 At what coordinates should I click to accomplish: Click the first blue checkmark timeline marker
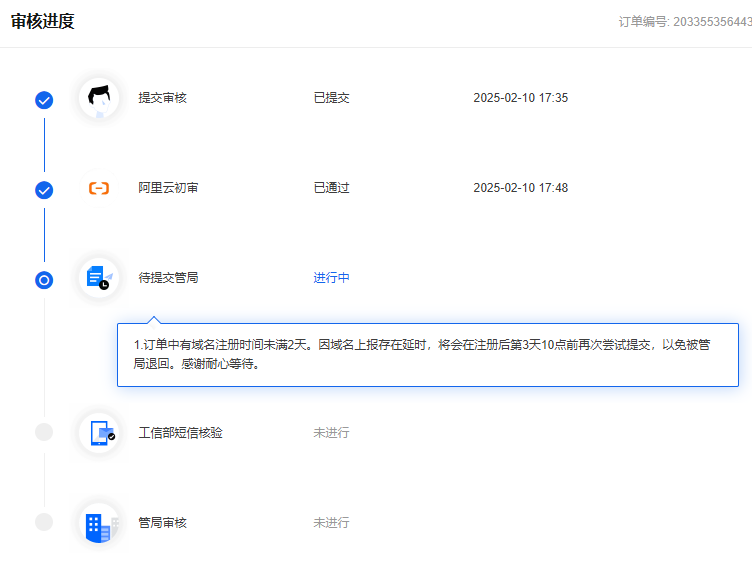click(x=44, y=100)
